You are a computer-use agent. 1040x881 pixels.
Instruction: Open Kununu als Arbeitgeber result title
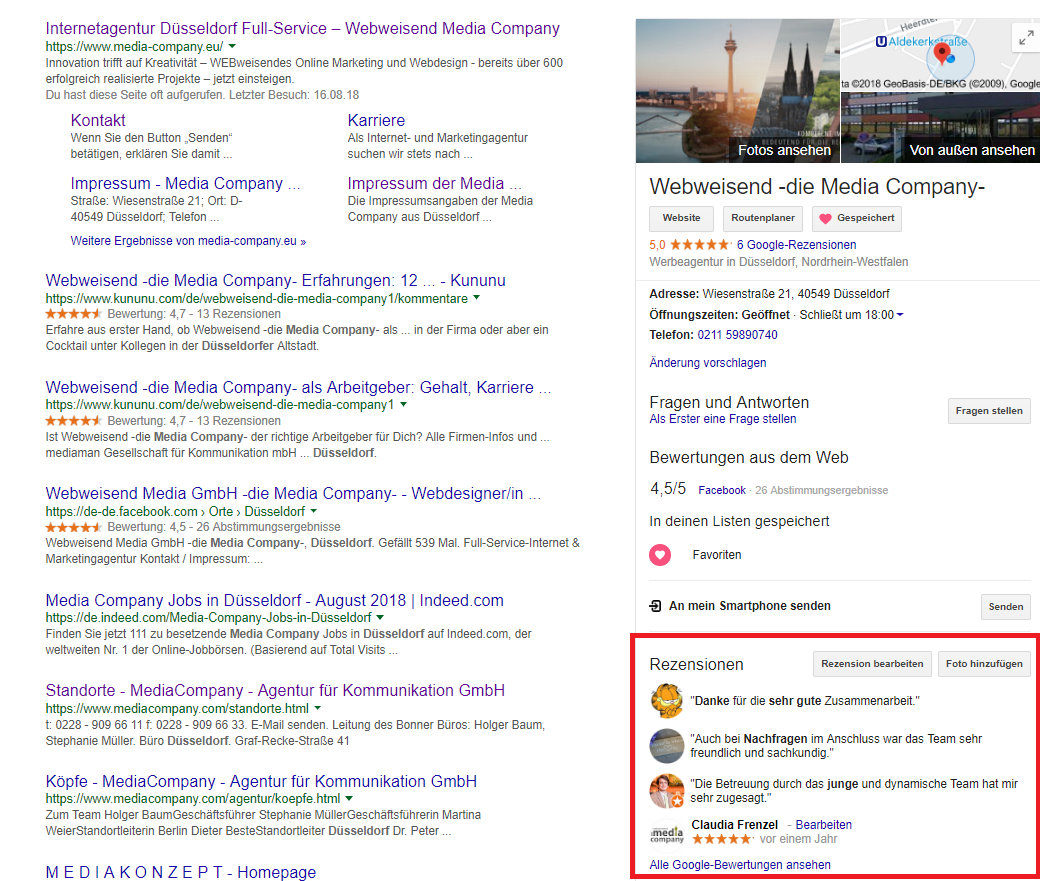(x=298, y=387)
